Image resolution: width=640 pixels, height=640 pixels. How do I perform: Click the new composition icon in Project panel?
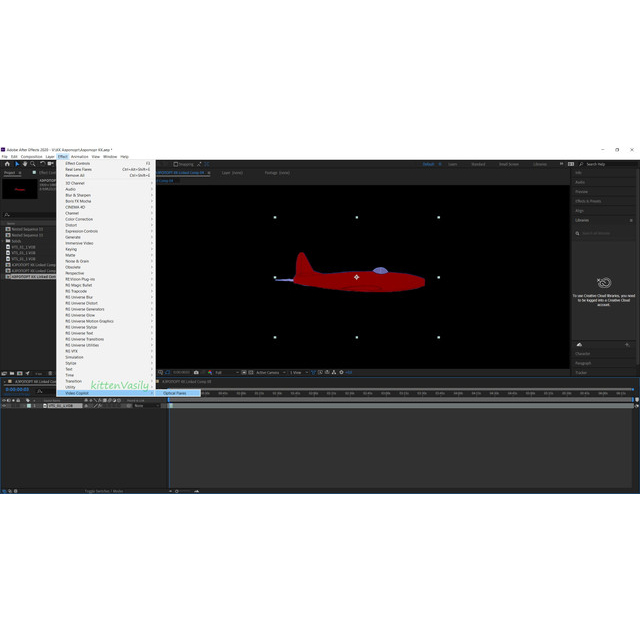[x=20, y=373]
